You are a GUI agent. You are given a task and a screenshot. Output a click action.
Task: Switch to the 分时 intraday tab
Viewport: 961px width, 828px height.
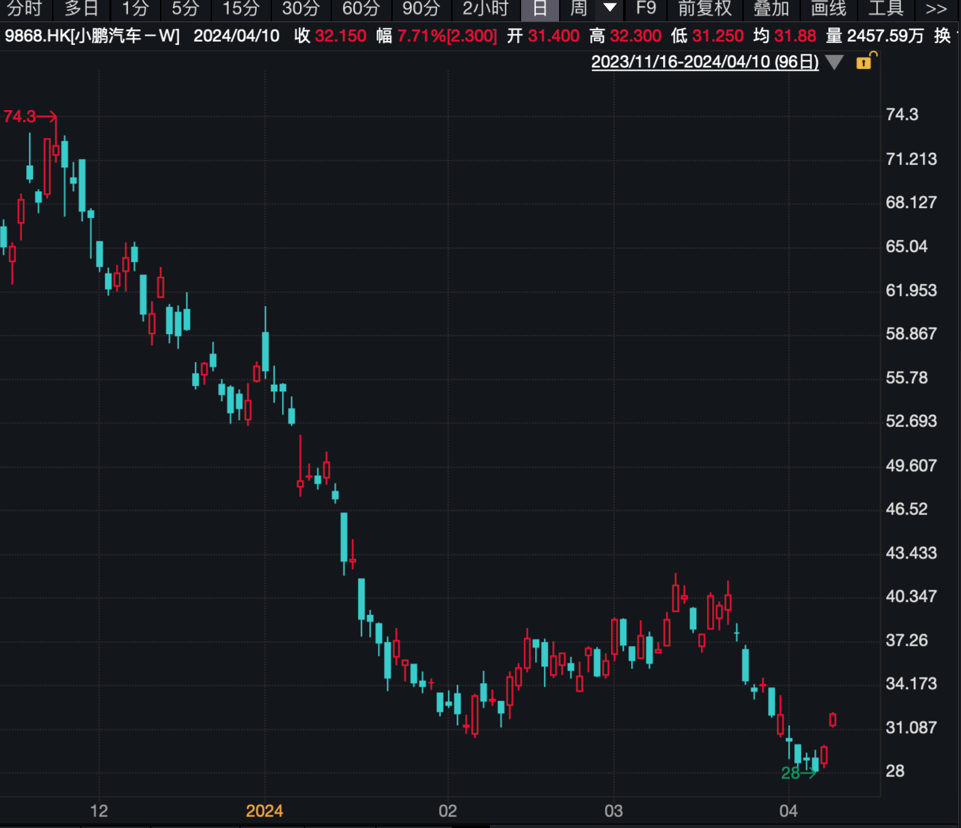(24, 10)
